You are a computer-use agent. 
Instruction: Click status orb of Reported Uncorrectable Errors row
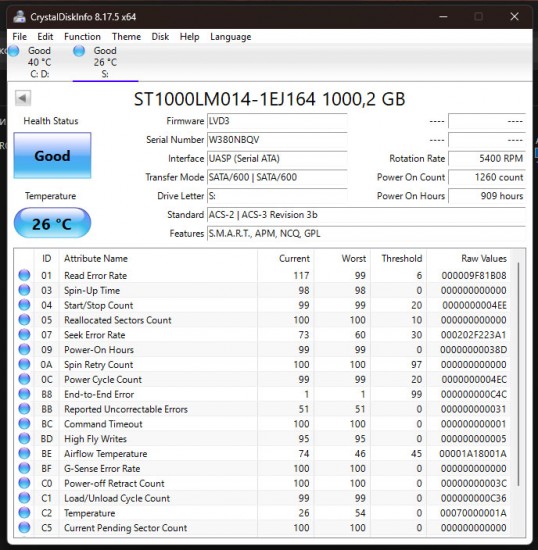point(24,409)
